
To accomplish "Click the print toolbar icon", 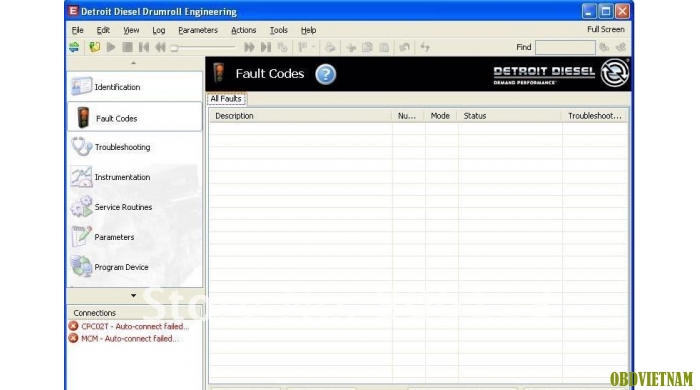I will click(330, 47).
